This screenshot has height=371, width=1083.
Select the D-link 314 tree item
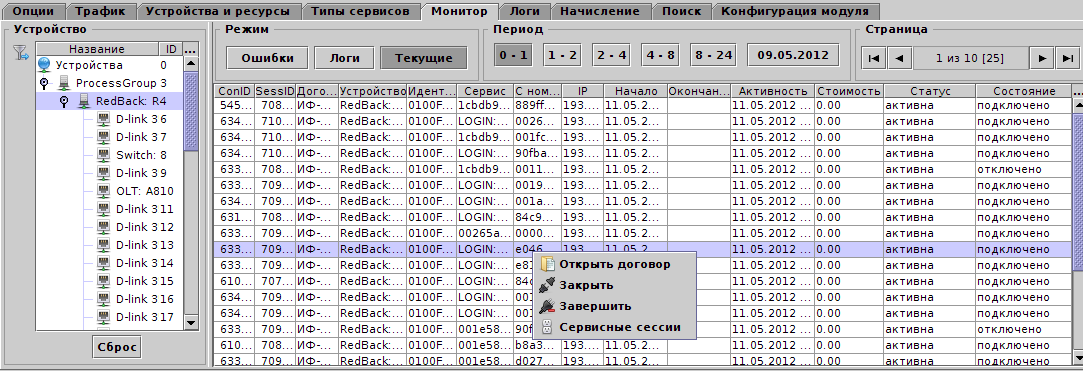pyautogui.click(x=144, y=263)
